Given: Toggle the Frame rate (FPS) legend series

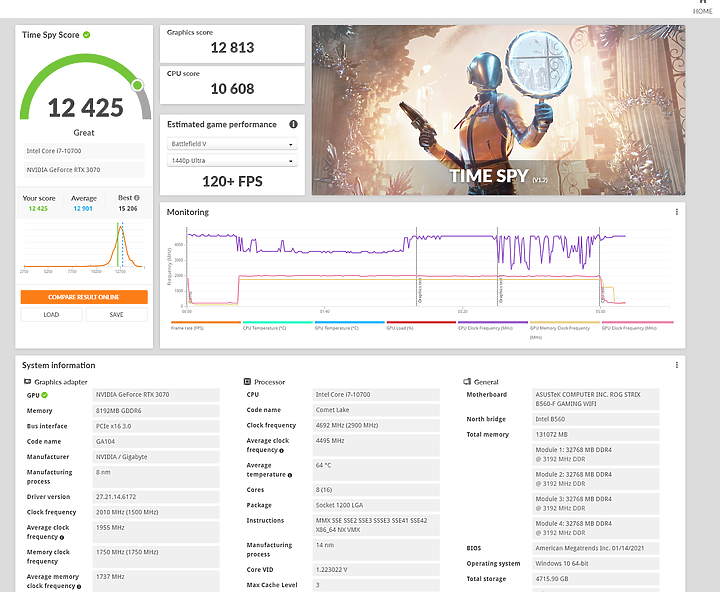Looking at the screenshot, I should coord(206,325).
